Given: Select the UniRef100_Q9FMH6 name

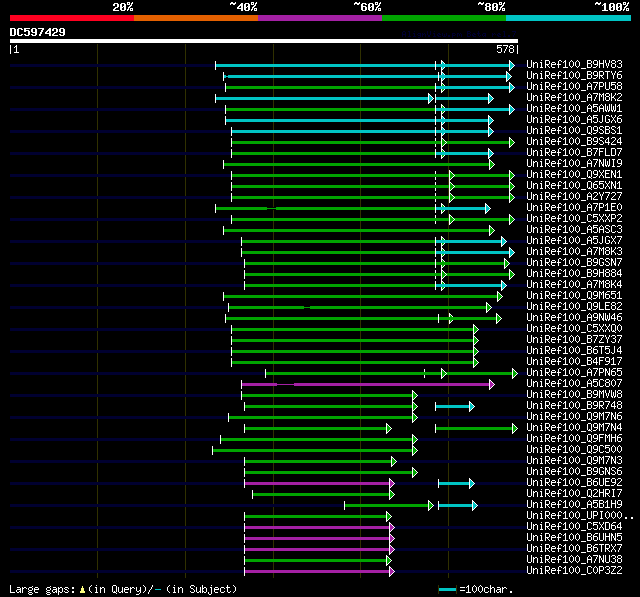Looking at the screenshot, I should [x=574, y=439].
